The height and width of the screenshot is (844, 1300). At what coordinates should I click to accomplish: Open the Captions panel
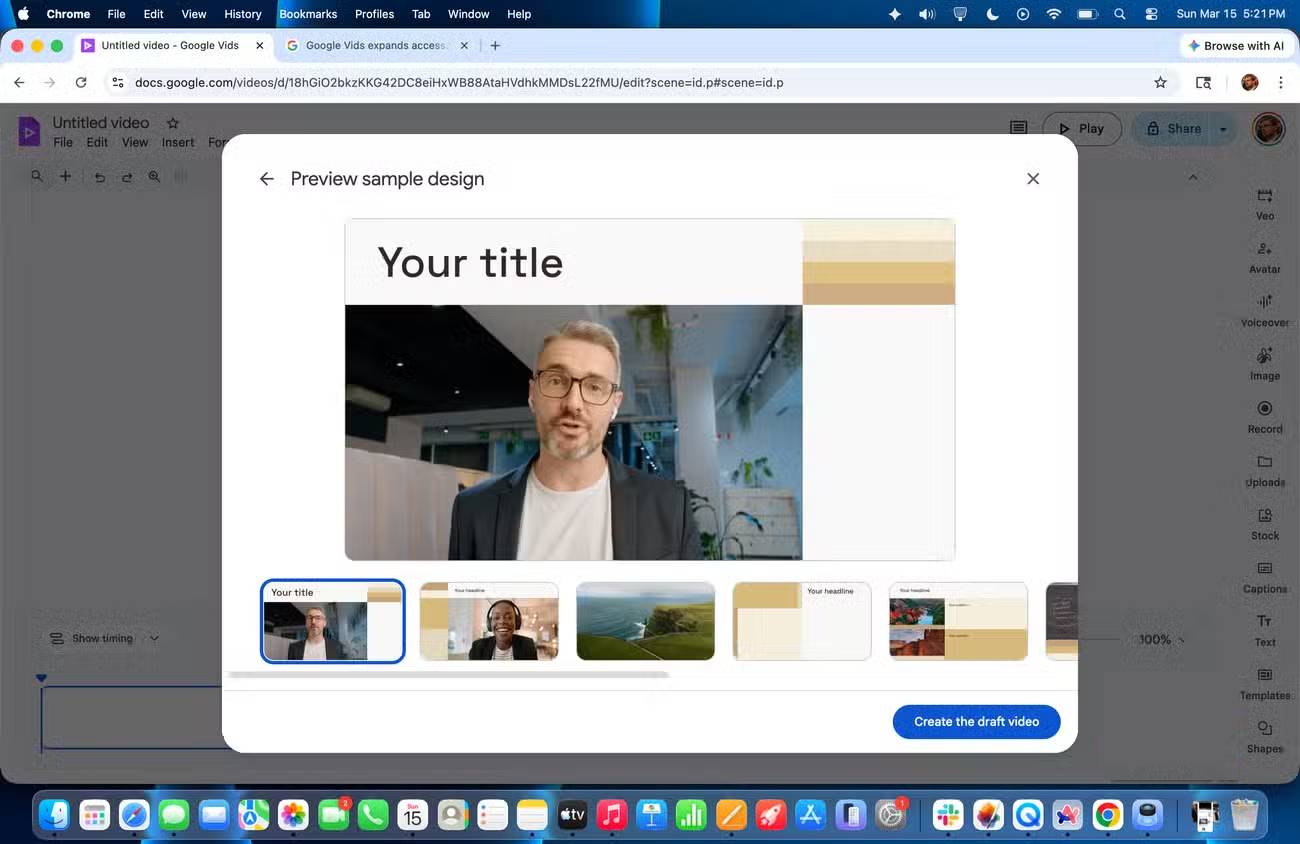coord(1264,576)
